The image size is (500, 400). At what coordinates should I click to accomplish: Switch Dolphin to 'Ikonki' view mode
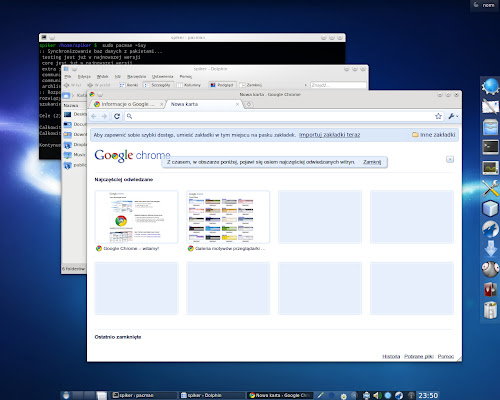pos(129,85)
